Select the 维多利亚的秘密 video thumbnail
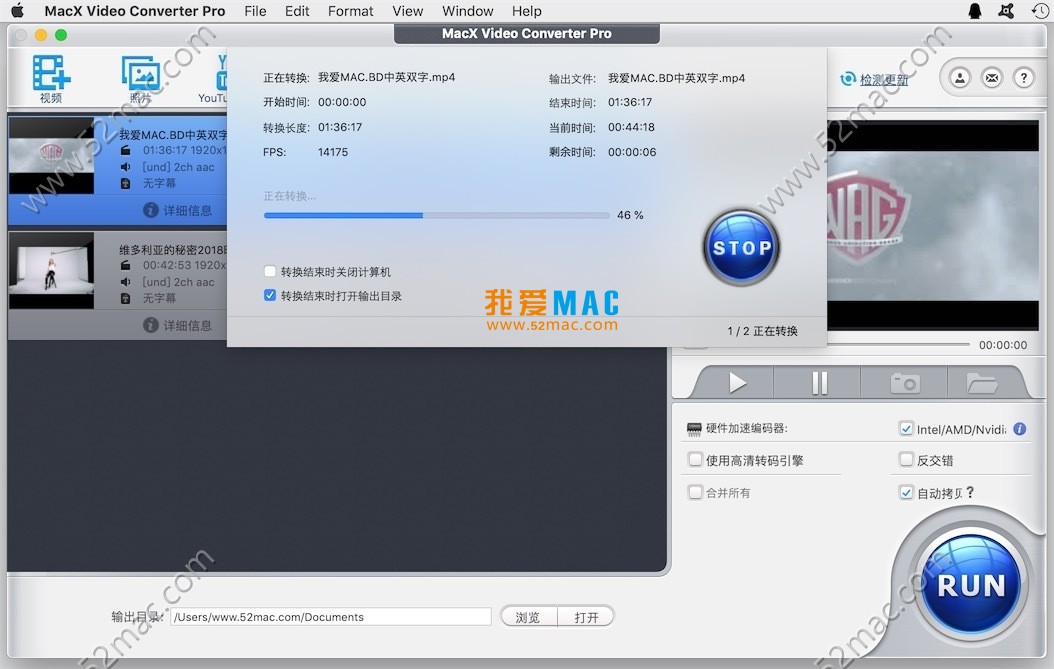The image size is (1054, 669). [51, 270]
